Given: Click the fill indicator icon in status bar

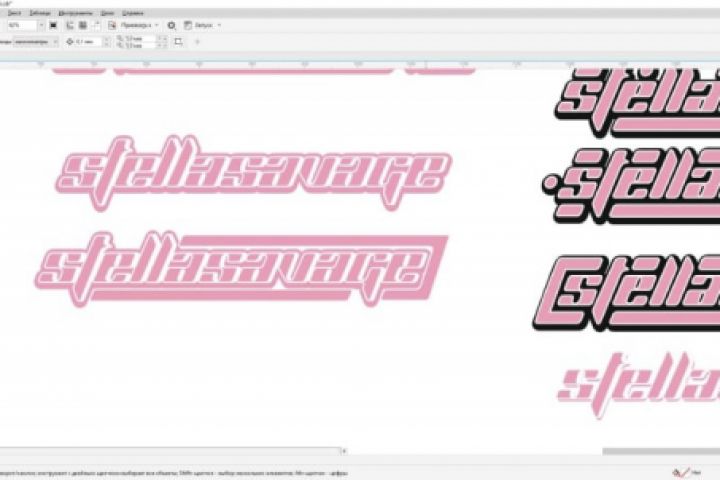Looking at the screenshot, I should pos(680,472).
